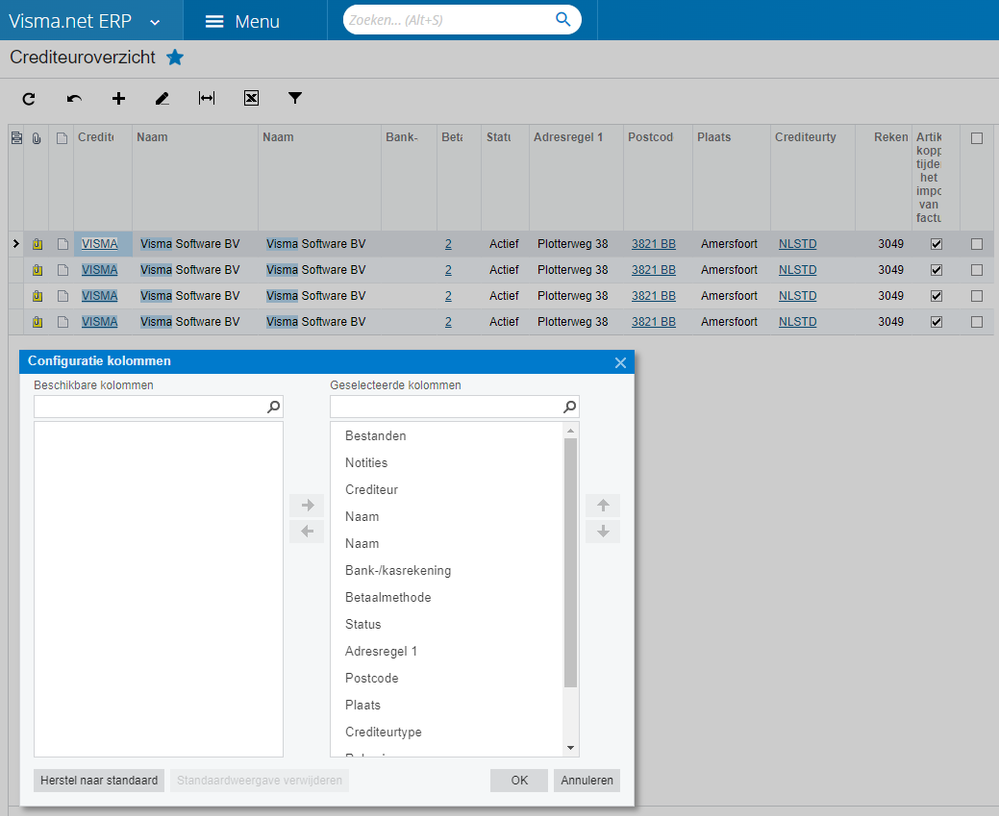
Task: Click the scroll-down arrow of the selected columns list
Action: pos(571,748)
